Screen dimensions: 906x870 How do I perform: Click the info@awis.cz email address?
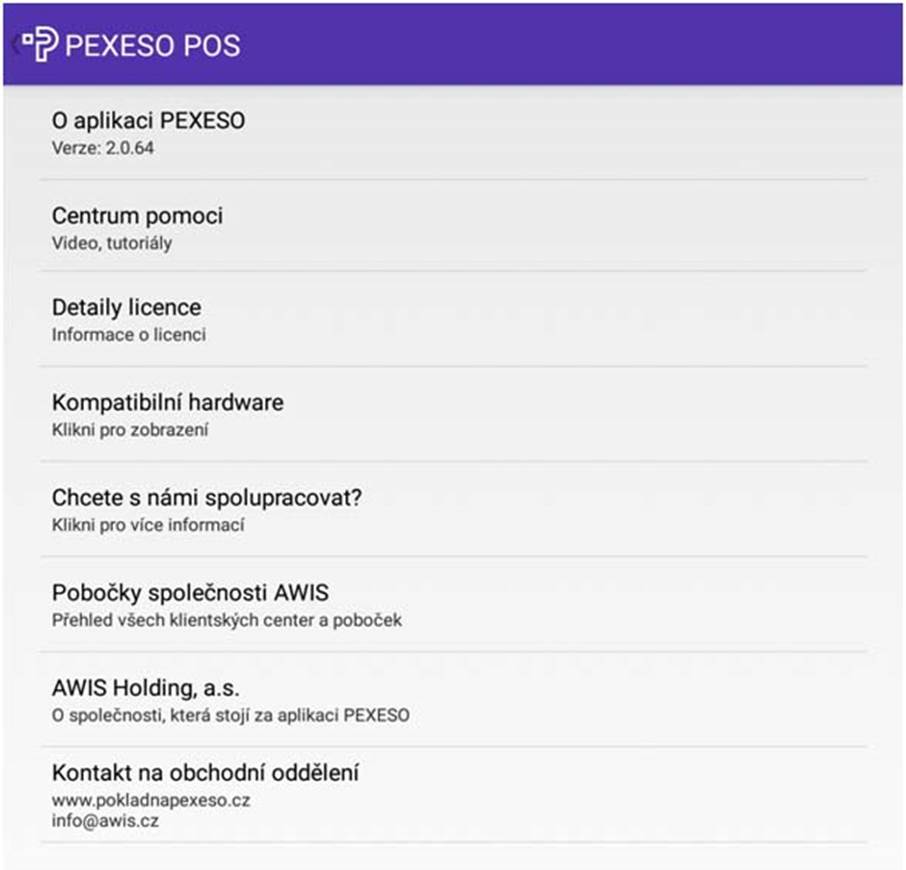point(105,821)
